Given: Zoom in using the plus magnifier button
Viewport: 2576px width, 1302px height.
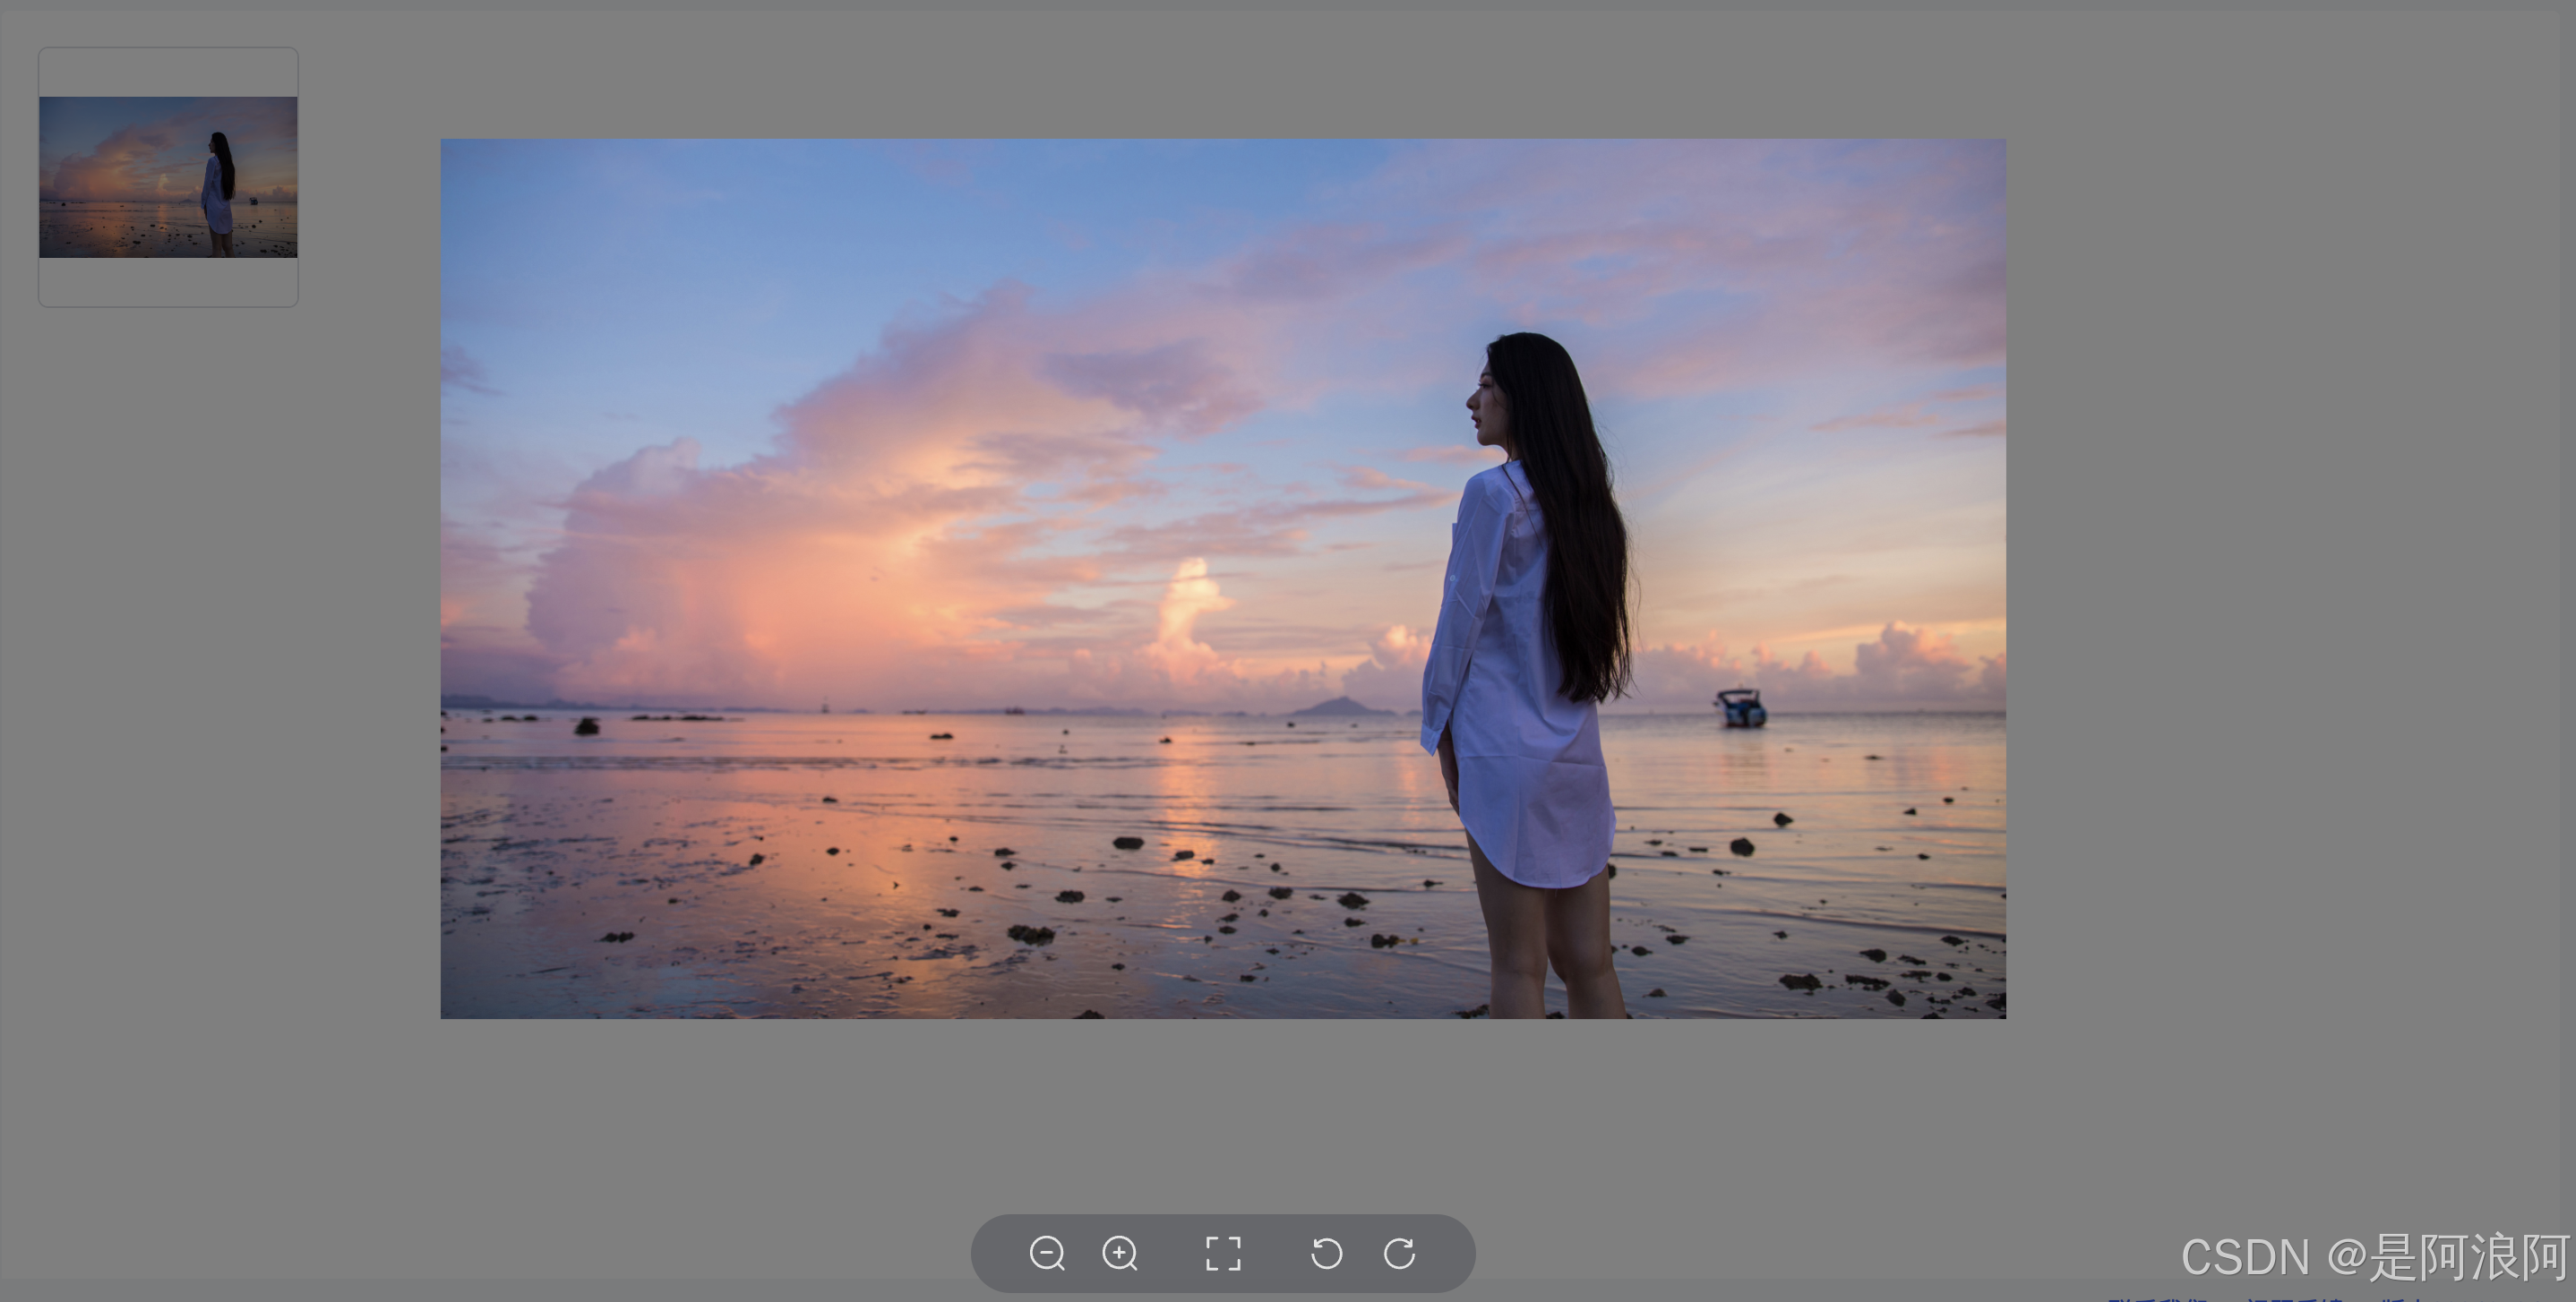Looking at the screenshot, I should click(1122, 1255).
